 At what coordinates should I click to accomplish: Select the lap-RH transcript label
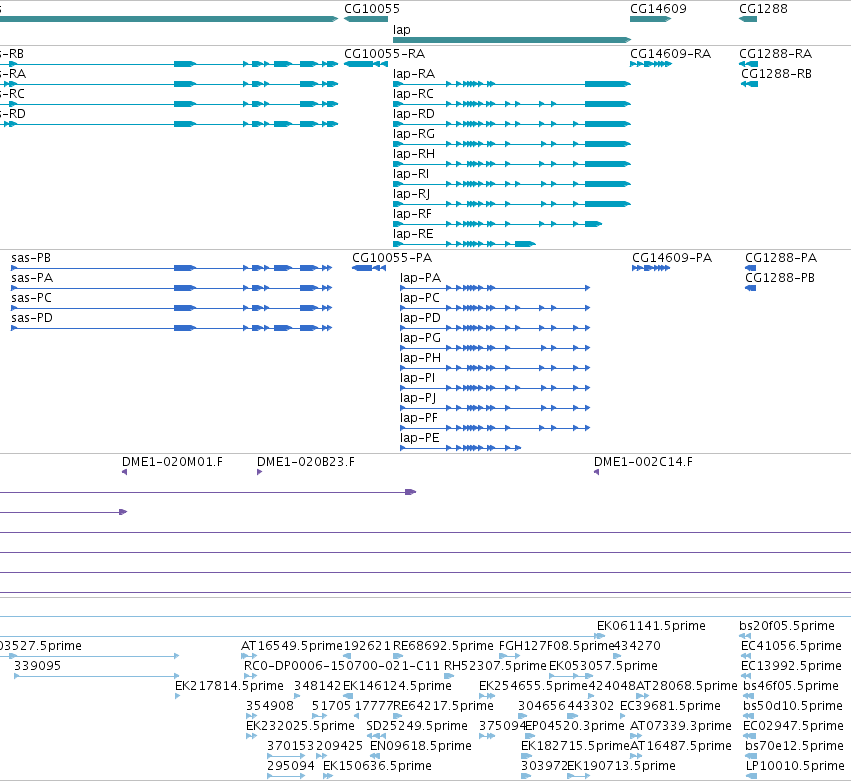point(414,154)
